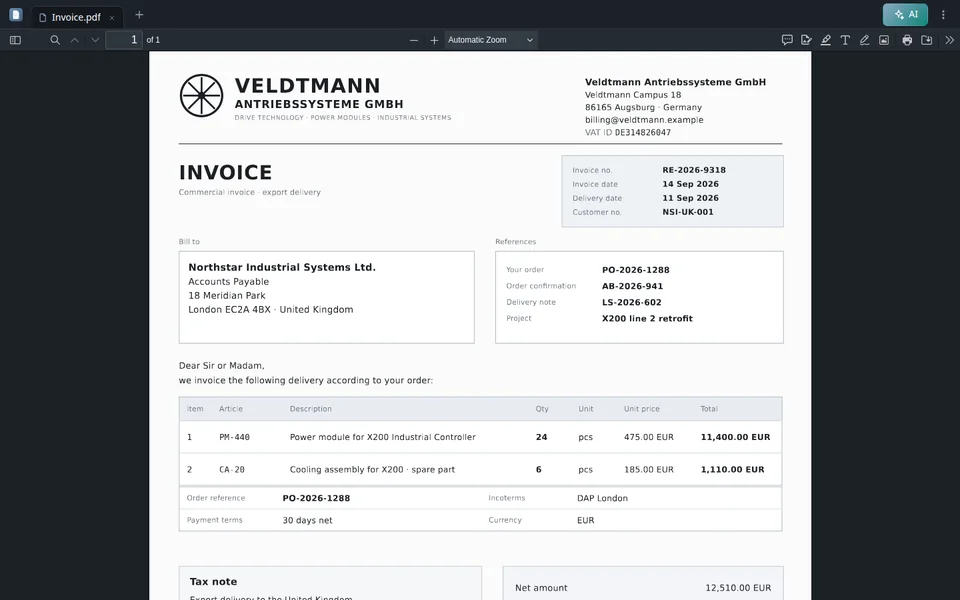Select the comment annotation tool

[x=787, y=40]
